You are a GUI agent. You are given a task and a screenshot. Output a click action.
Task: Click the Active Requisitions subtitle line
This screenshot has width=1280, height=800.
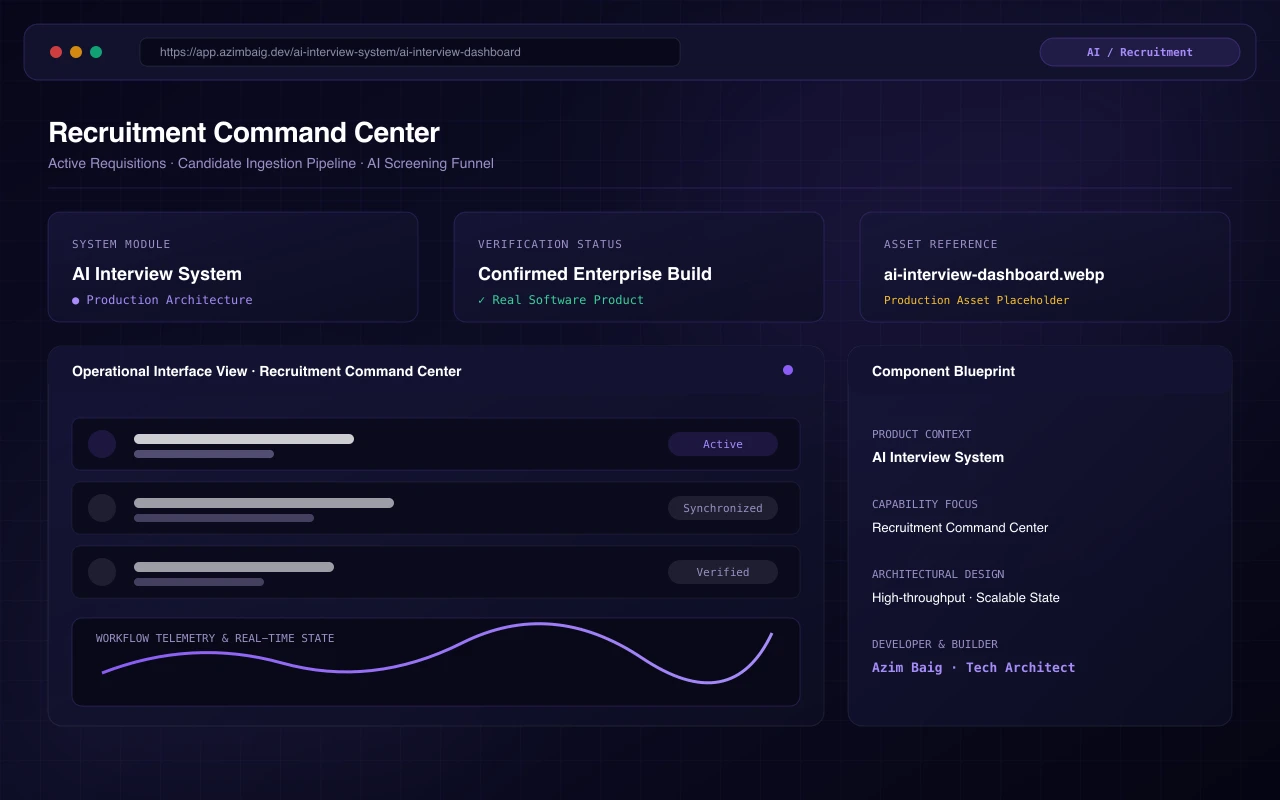point(271,163)
